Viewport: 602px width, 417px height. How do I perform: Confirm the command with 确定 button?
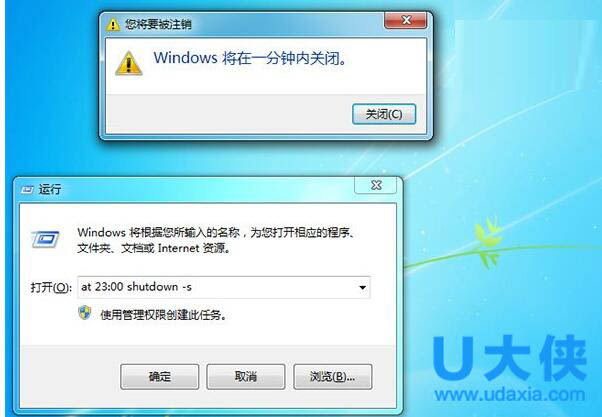(160, 377)
